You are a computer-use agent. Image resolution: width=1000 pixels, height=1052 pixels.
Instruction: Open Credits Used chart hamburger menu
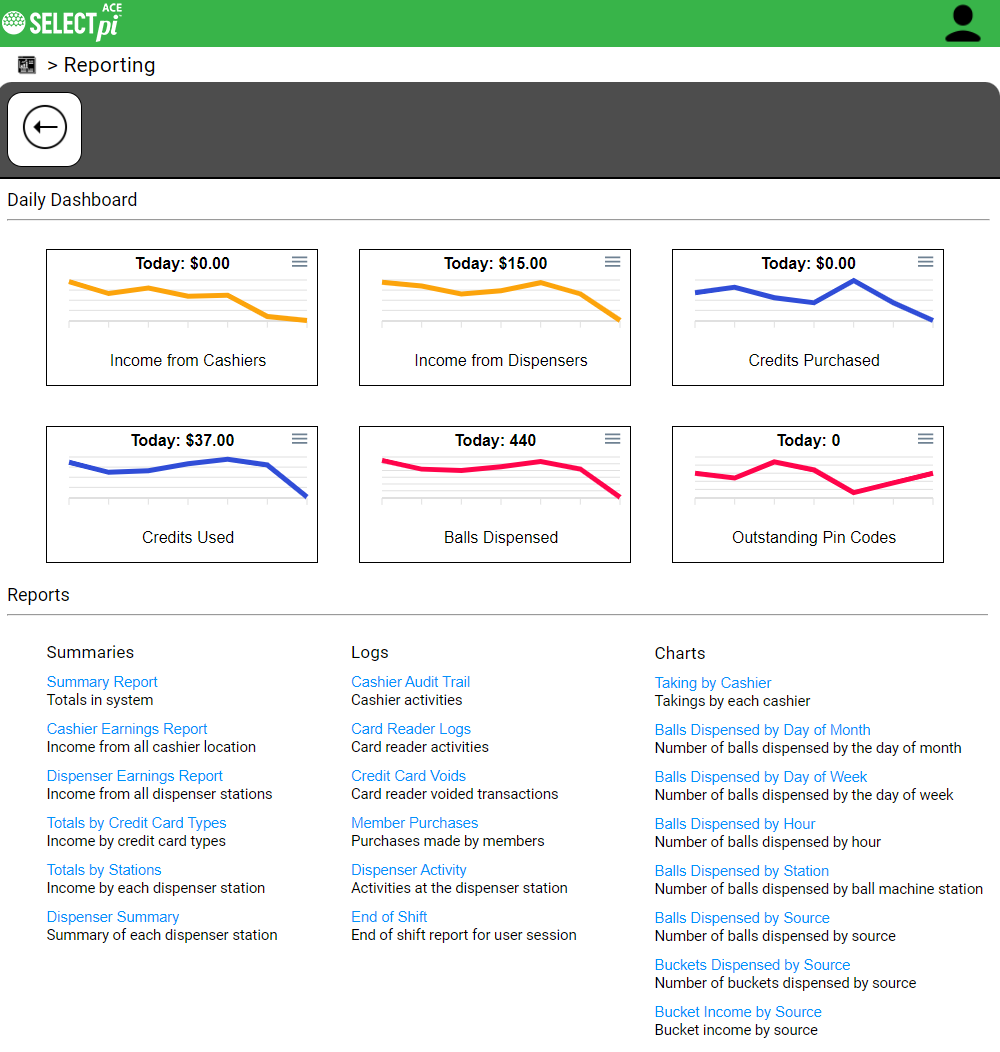pyautogui.click(x=299, y=439)
